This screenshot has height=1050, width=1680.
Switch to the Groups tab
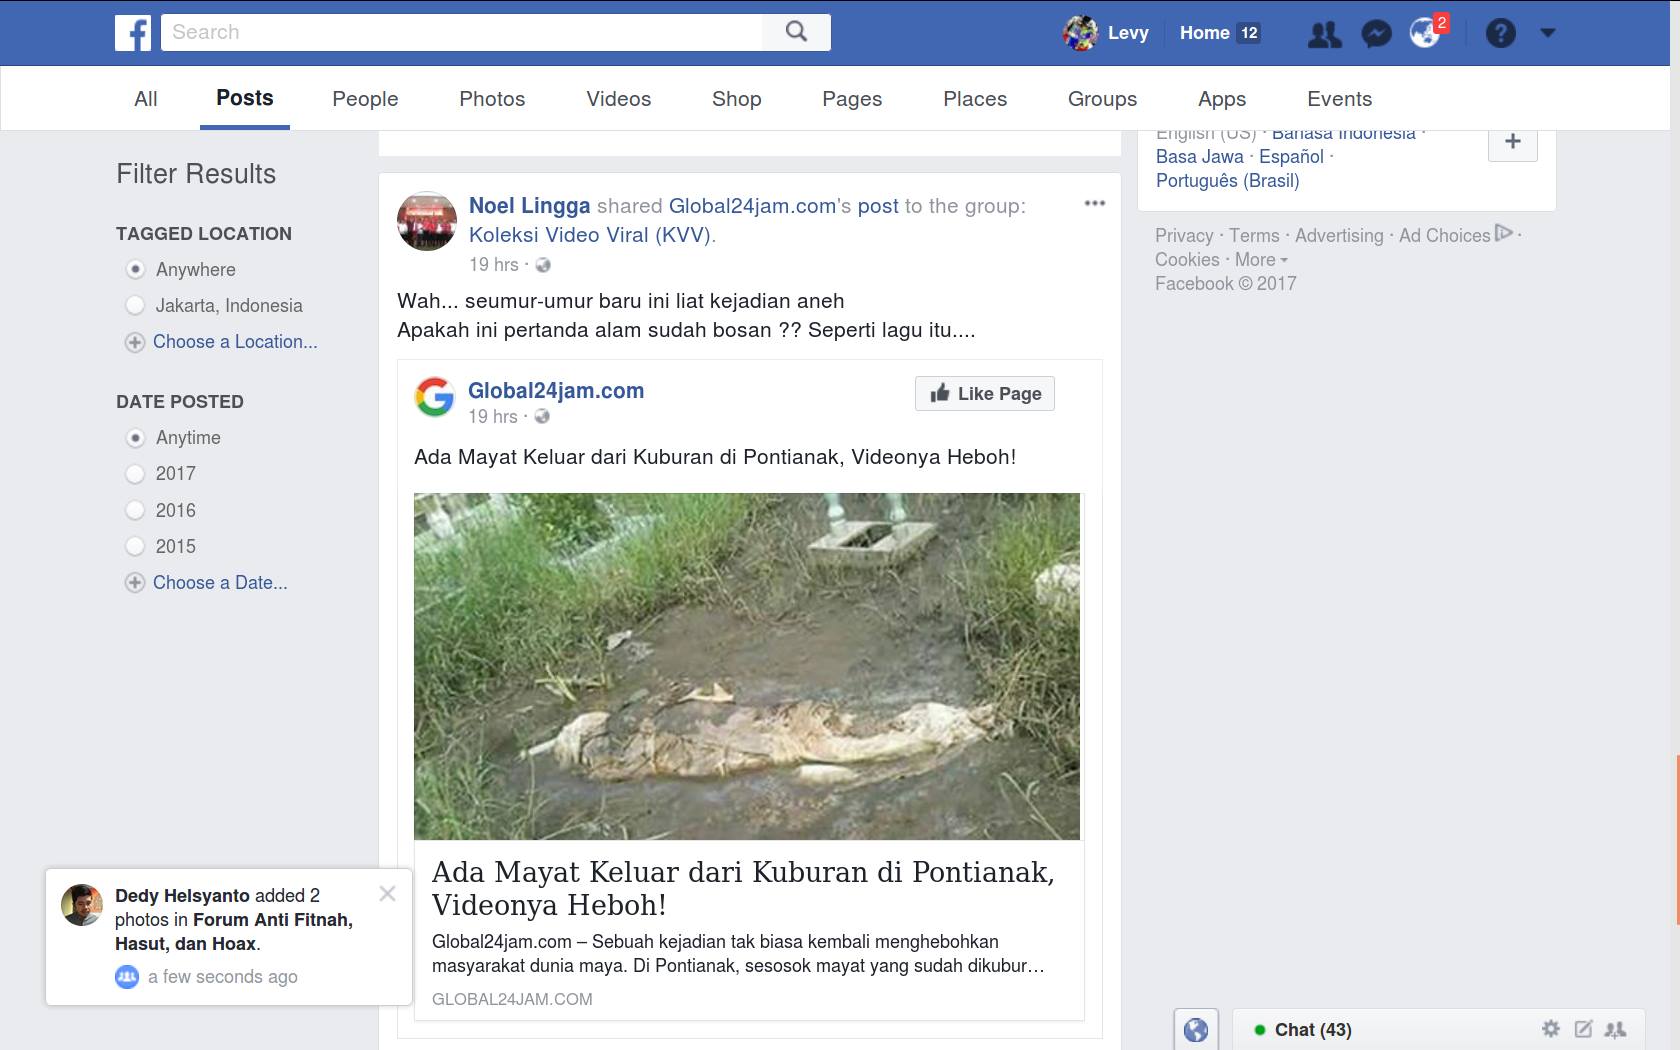click(1102, 99)
